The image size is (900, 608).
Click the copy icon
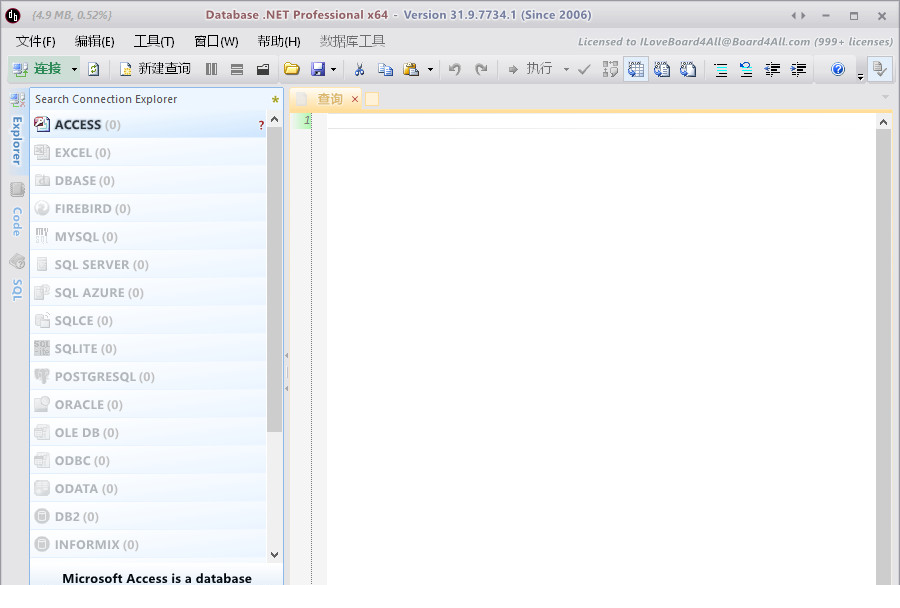(x=385, y=69)
